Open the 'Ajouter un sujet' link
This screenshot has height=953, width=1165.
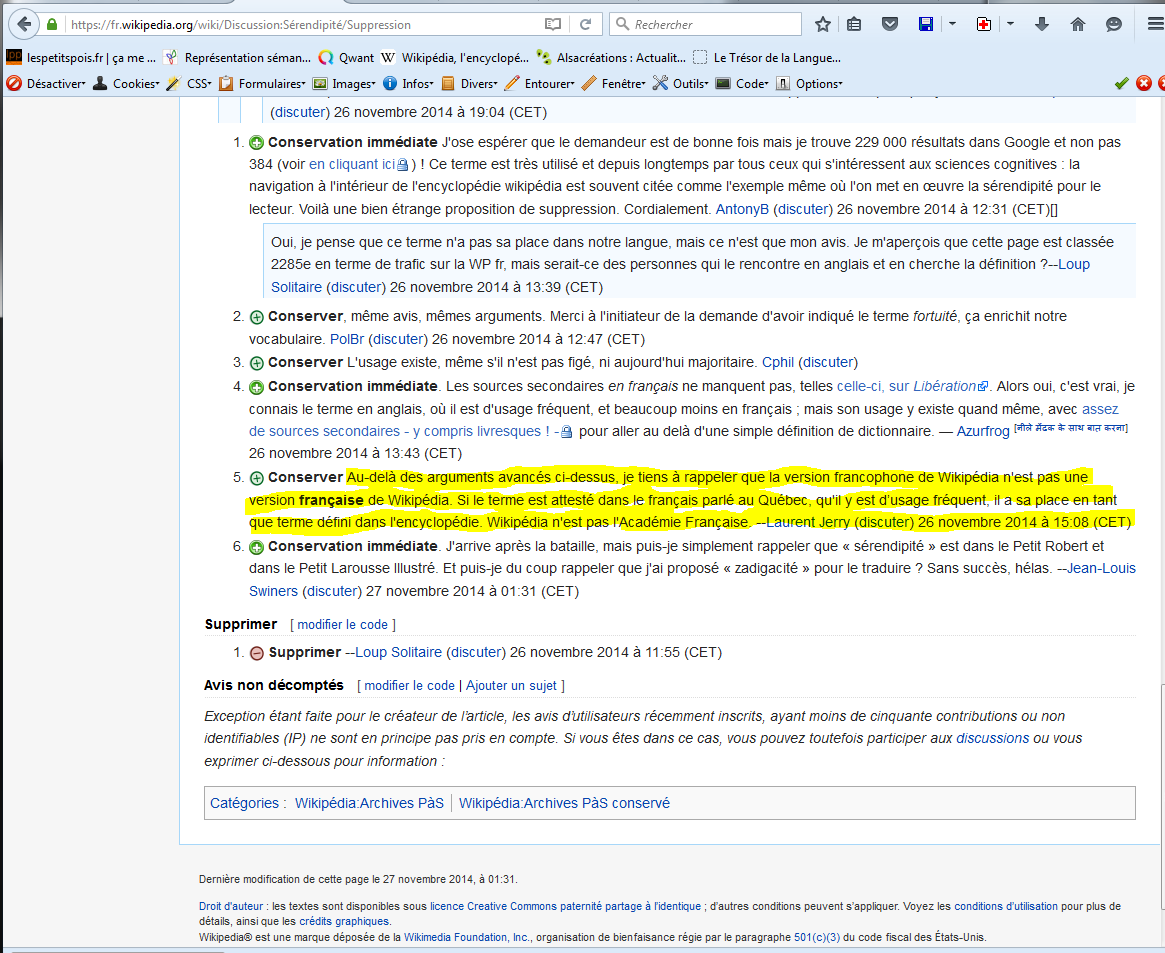(512, 686)
